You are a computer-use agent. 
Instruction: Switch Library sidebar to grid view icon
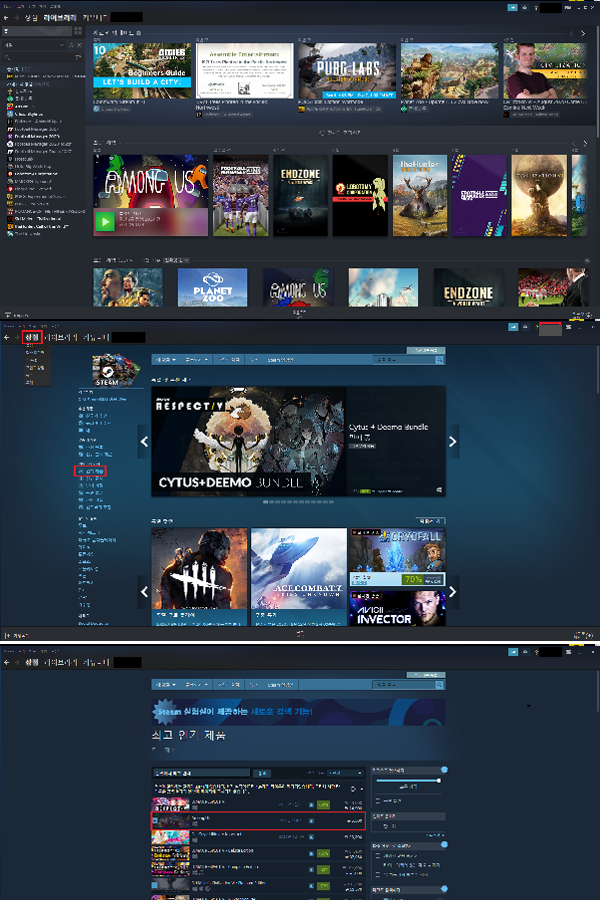click(78, 31)
